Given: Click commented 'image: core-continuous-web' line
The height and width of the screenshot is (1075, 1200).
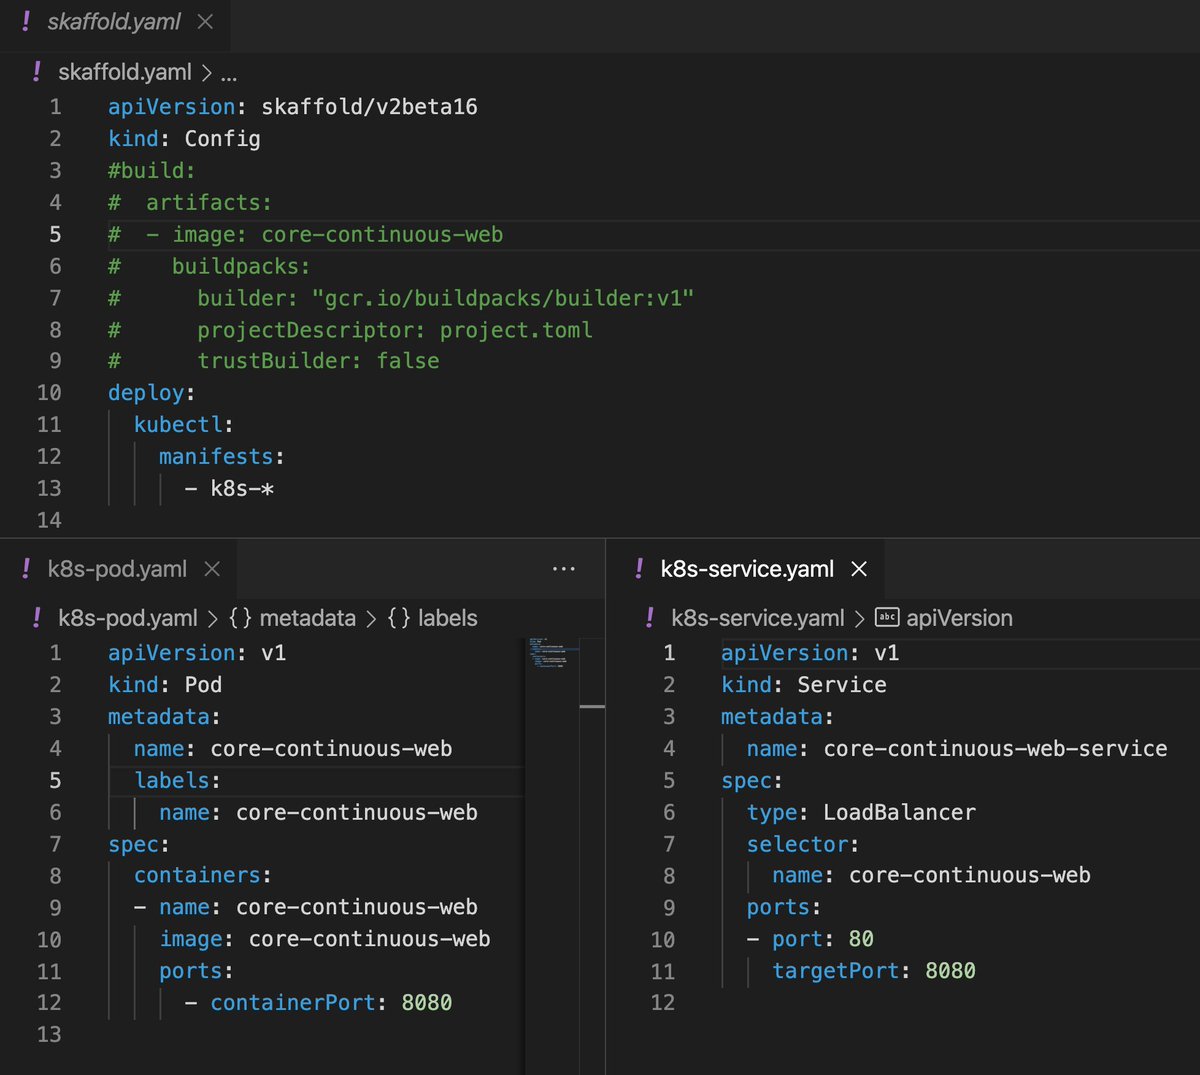Looking at the screenshot, I should 306,235.
